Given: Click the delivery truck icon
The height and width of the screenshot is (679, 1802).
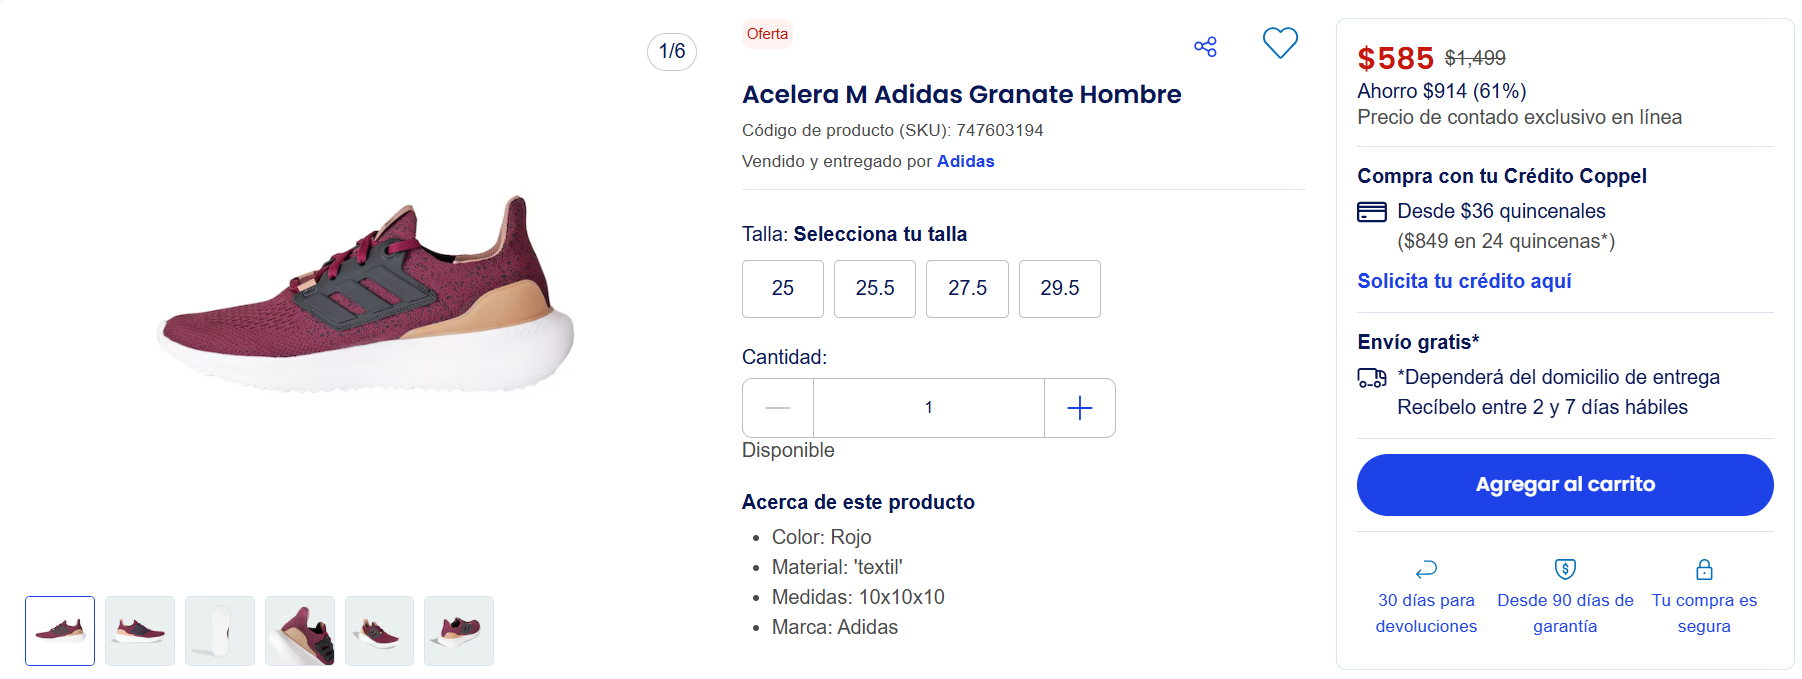Looking at the screenshot, I should click(x=1372, y=378).
